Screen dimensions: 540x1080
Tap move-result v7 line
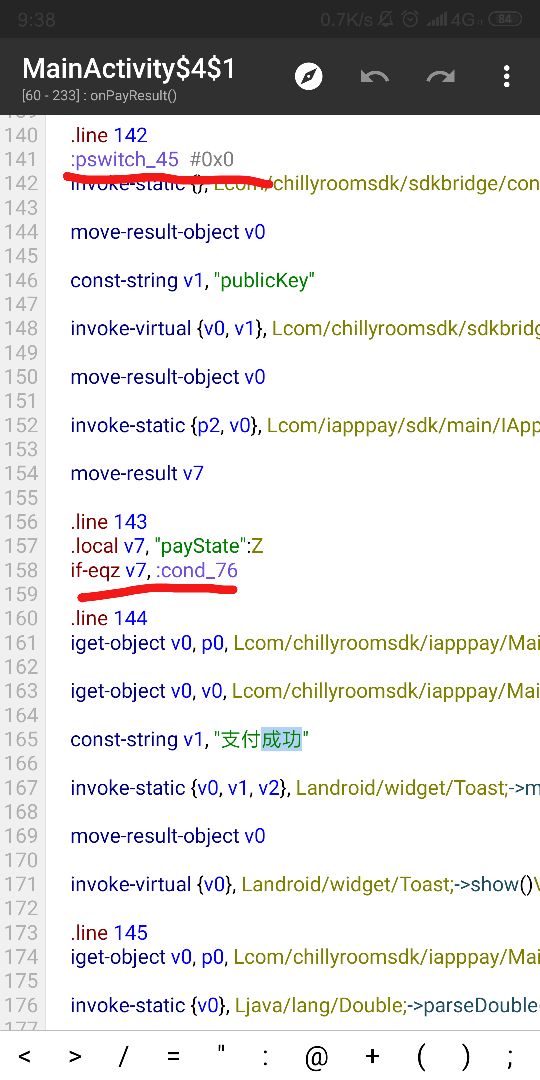tap(137, 474)
